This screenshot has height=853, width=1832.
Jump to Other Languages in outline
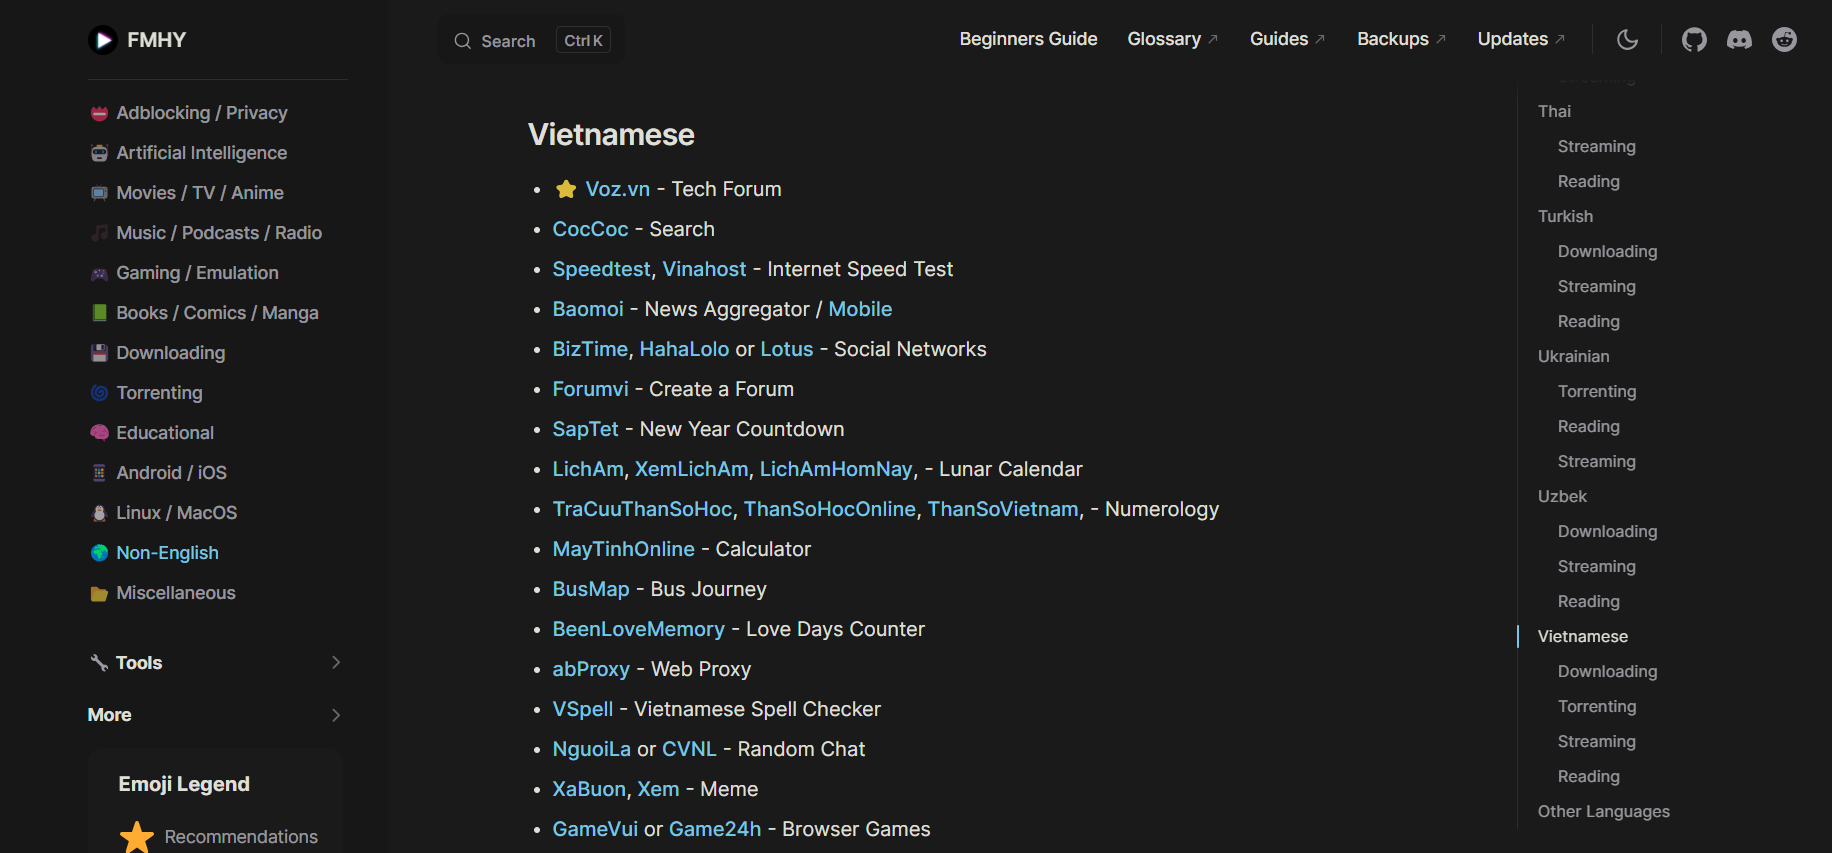pos(1603,811)
